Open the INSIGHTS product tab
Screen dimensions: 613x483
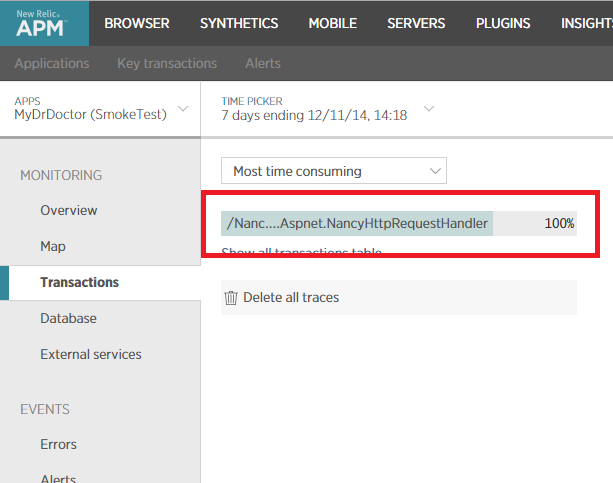[587, 23]
